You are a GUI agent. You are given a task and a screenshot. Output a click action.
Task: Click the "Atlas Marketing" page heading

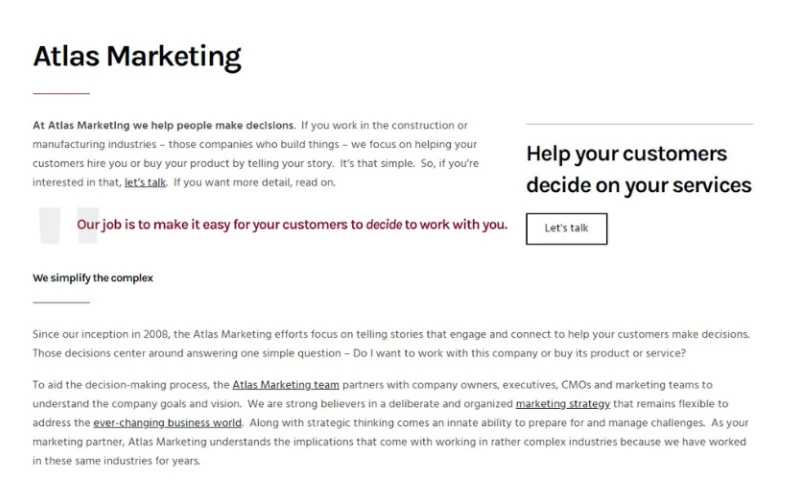[x=137, y=56]
